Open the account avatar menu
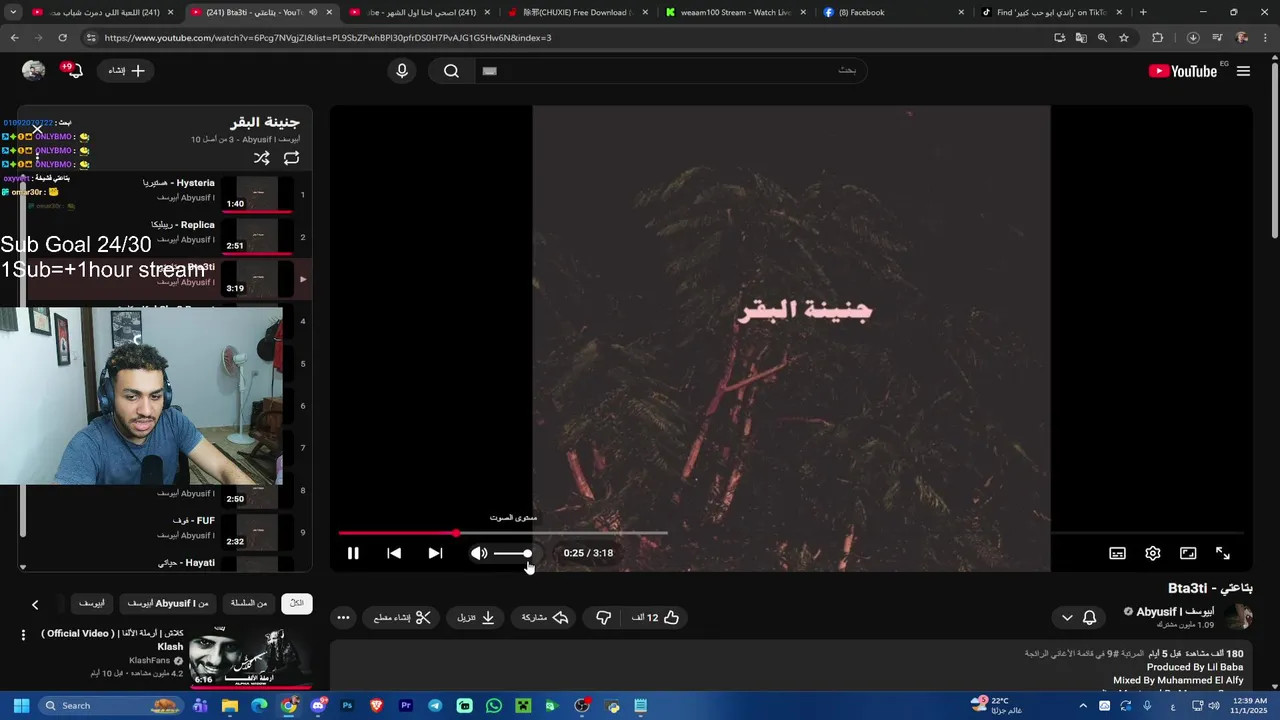This screenshot has height=720, width=1280. point(34,71)
